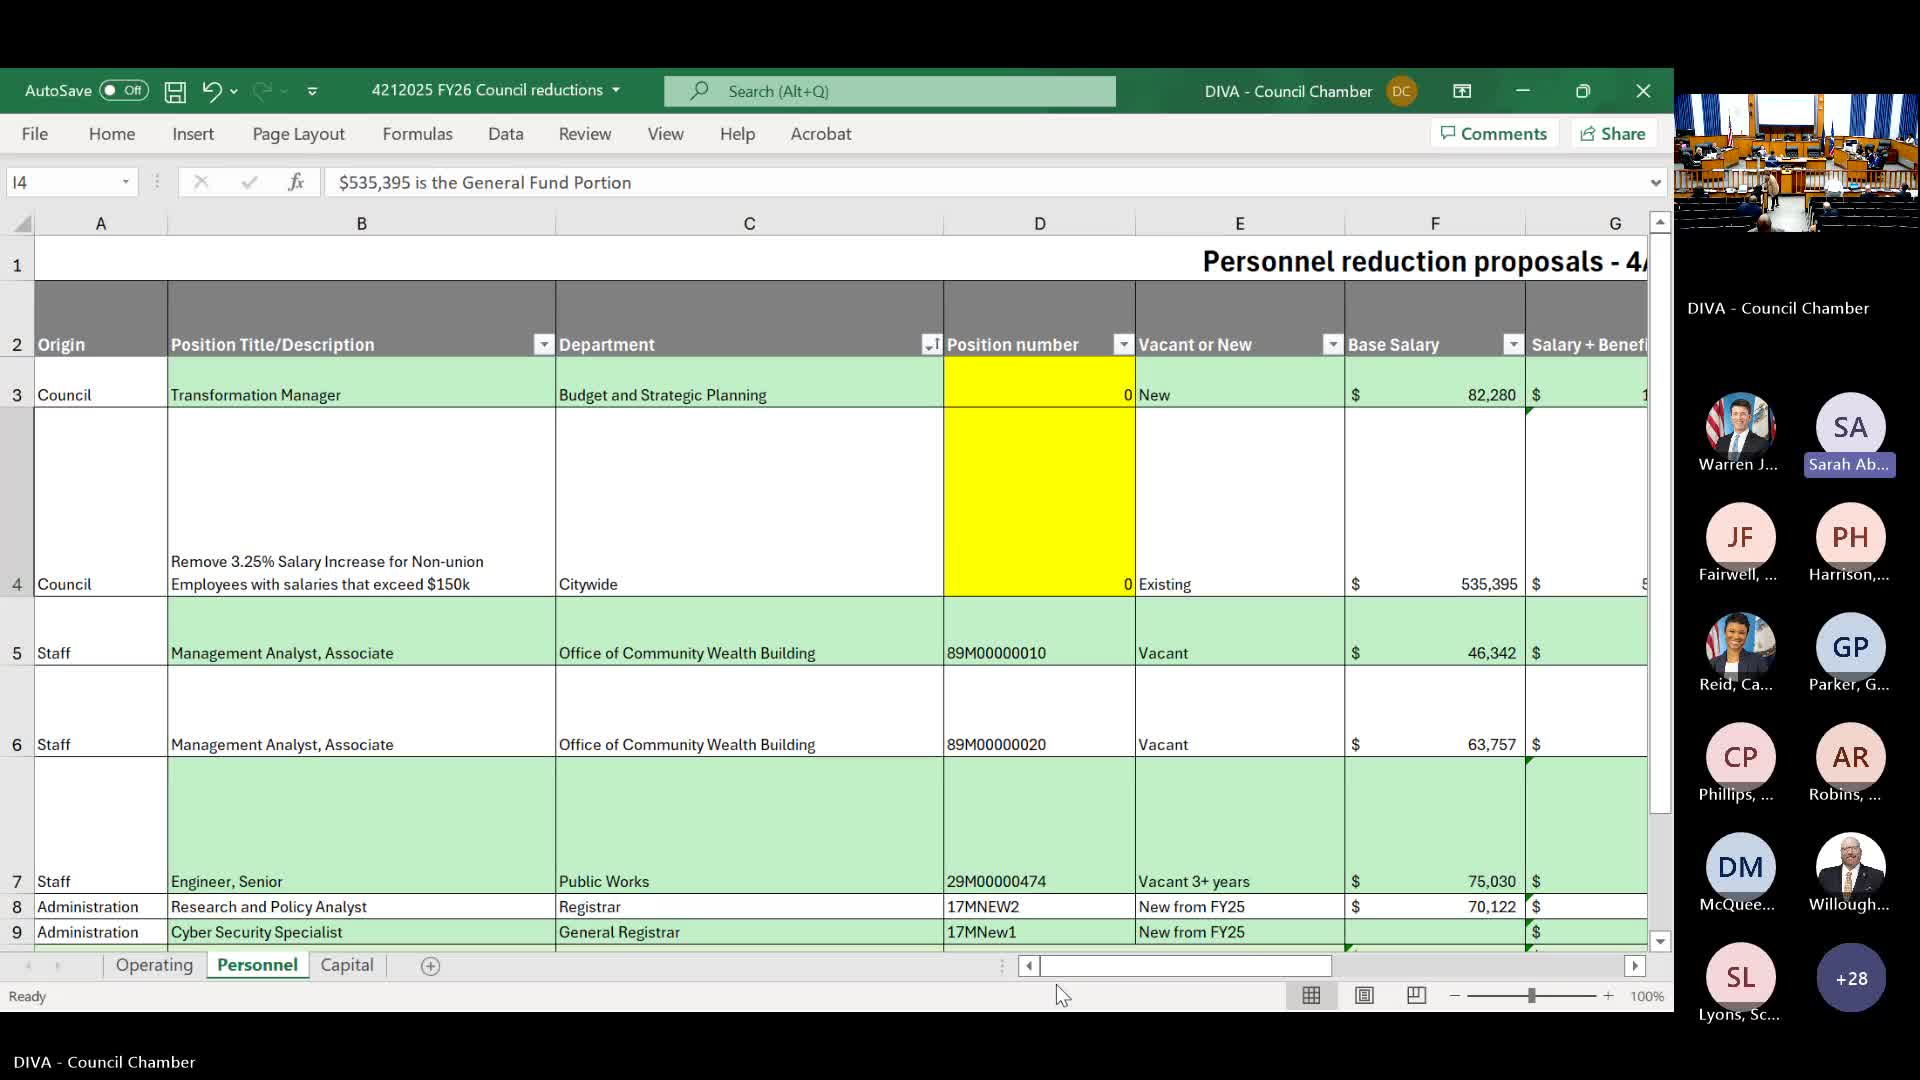This screenshot has width=1920, height=1080.
Task: Click the Search box in title bar
Action: (x=890, y=91)
